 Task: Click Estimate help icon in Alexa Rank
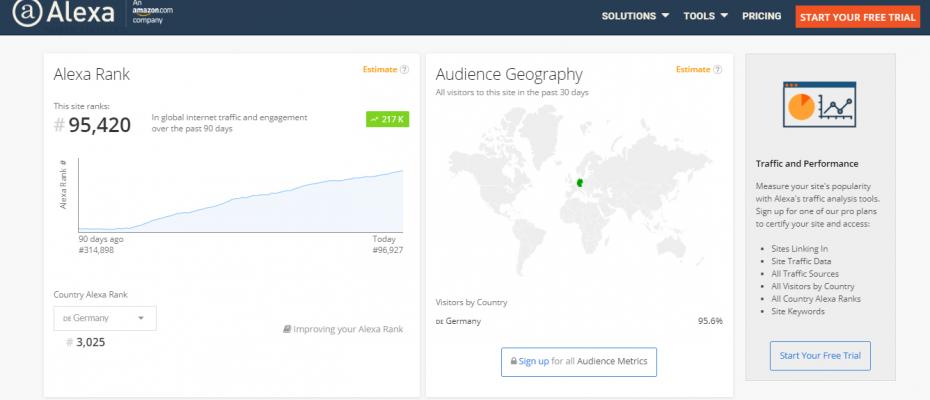click(404, 69)
